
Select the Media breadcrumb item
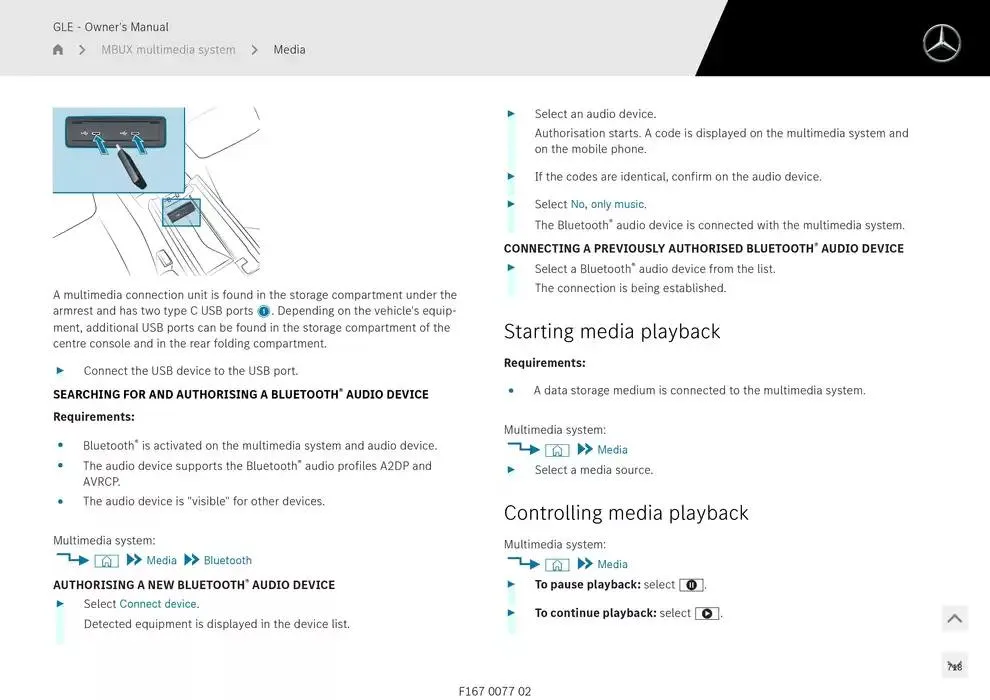(x=289, y=50)
